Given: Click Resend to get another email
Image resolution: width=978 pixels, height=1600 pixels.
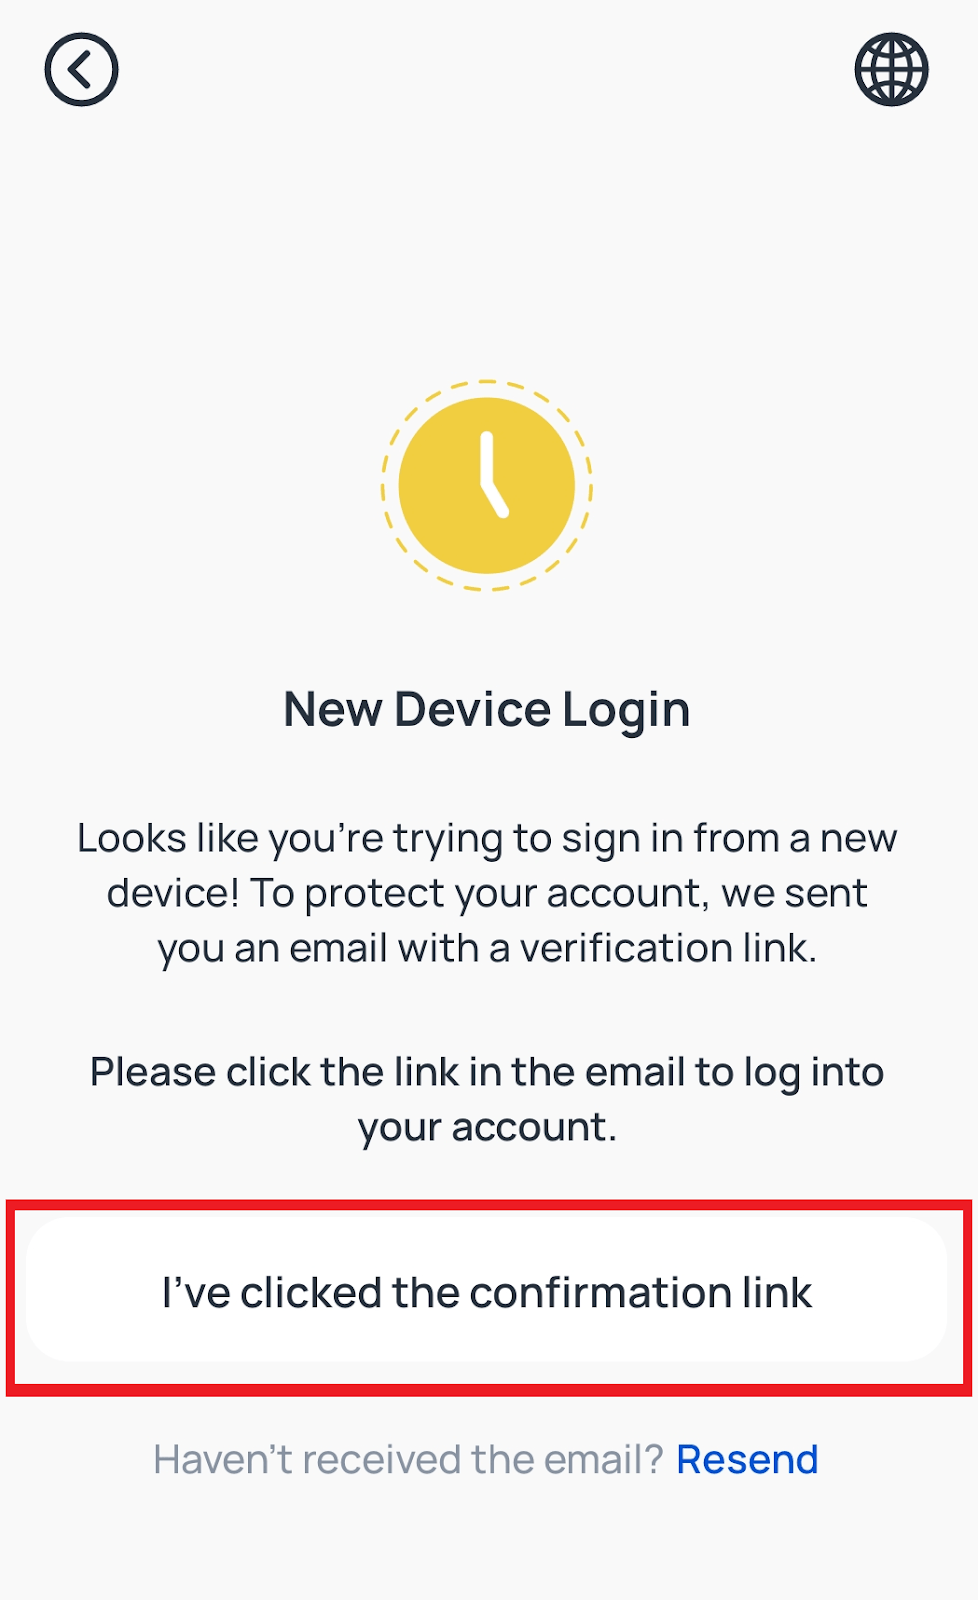Looking at the screenshot, I should 747,1458.
